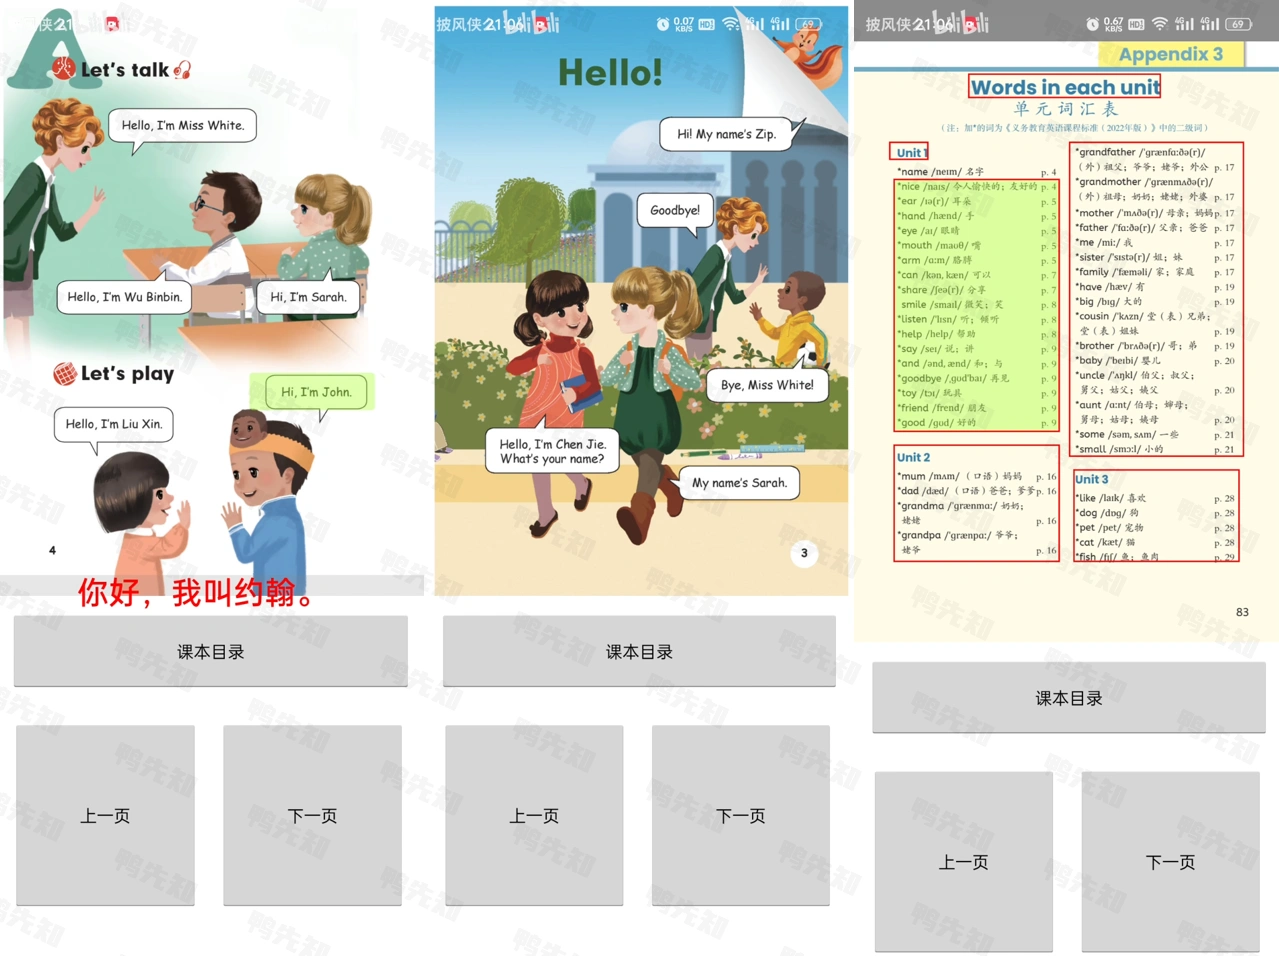Go to 下一页 below the Let's talk page
This screenshot has width=1279, height=956.
pos(312,816)
